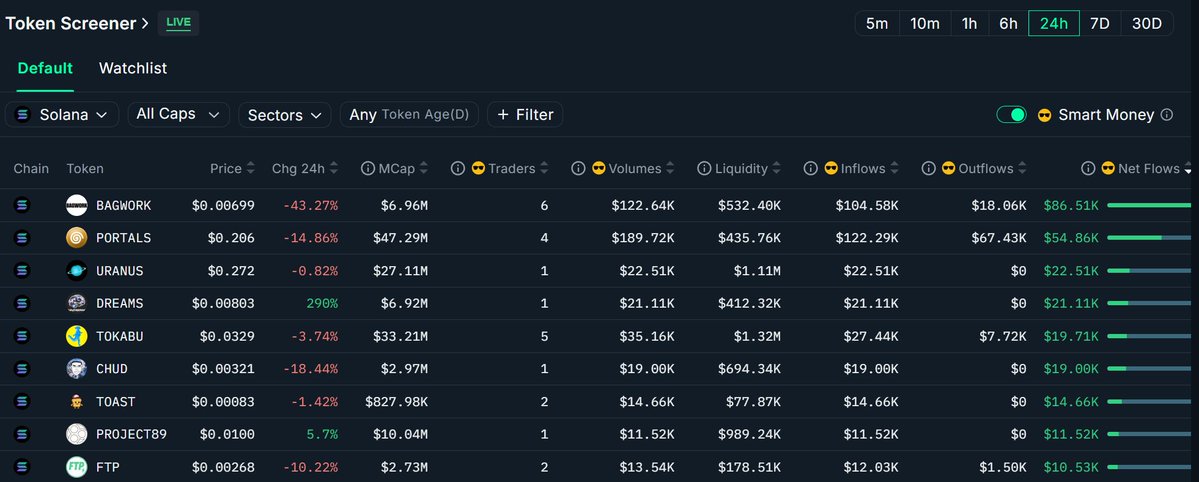The height and width of the screenshot is (482, 1199).
Task: Click the FTP green token icon
Action: (78, 467)
